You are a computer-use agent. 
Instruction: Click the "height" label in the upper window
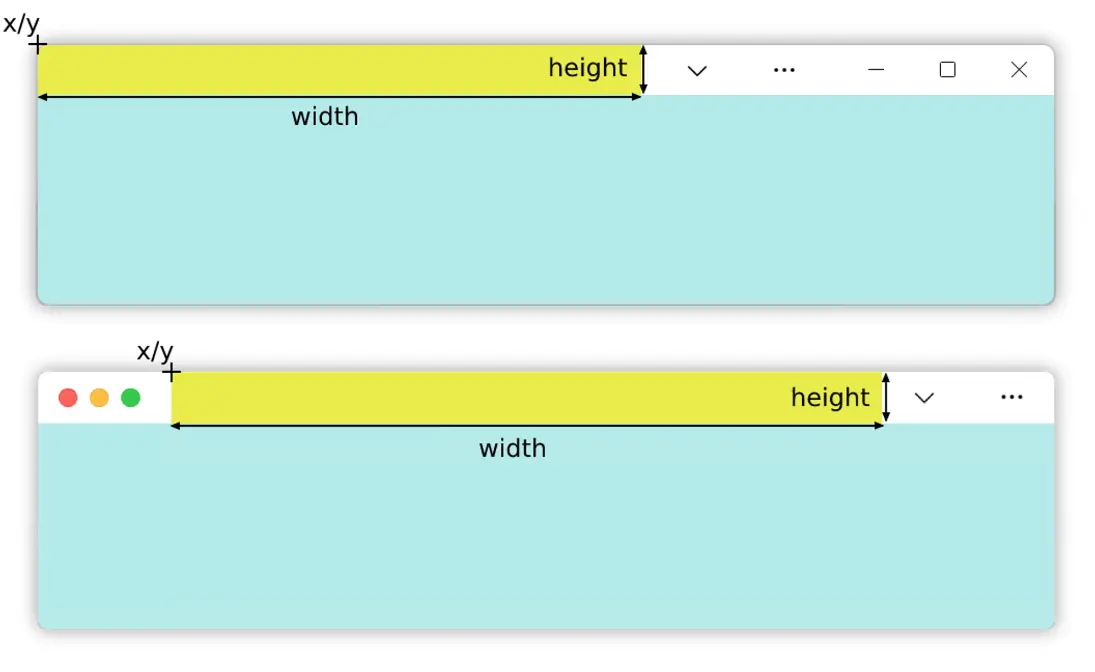[587, 68]
